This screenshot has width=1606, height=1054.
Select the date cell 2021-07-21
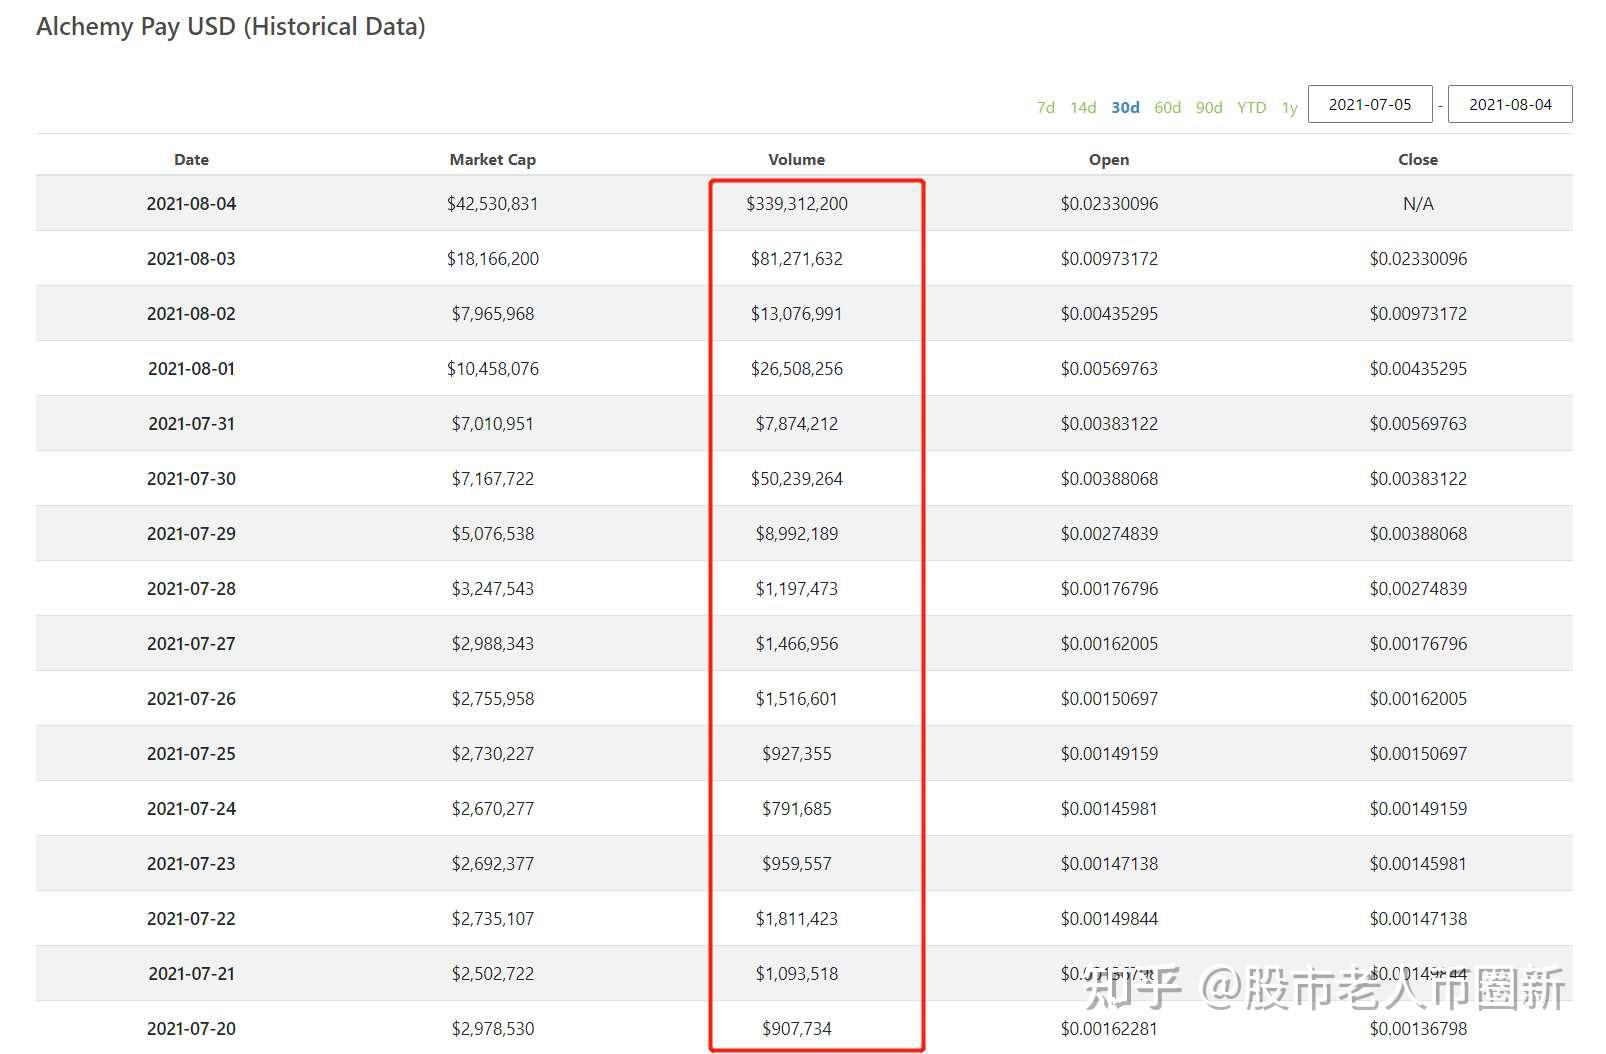[191, 974]
